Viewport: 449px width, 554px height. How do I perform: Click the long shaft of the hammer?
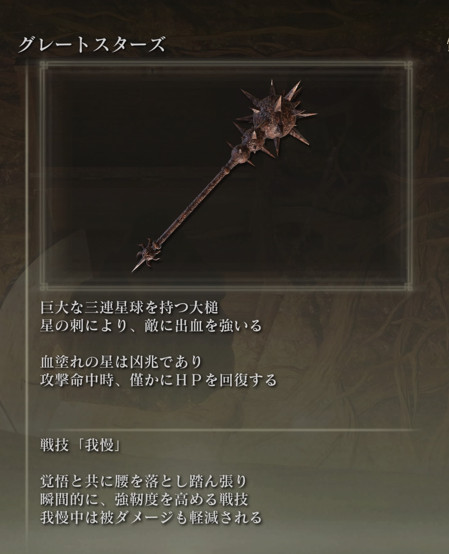[x=194, y=205]
